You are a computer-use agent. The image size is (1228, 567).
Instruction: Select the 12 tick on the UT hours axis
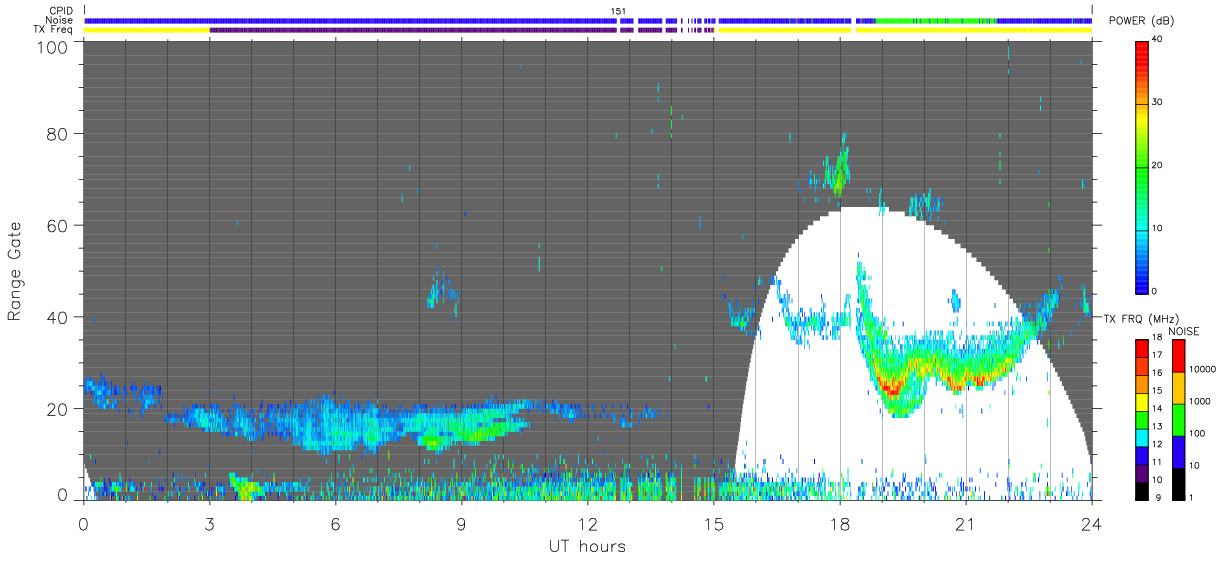(587, 524)
